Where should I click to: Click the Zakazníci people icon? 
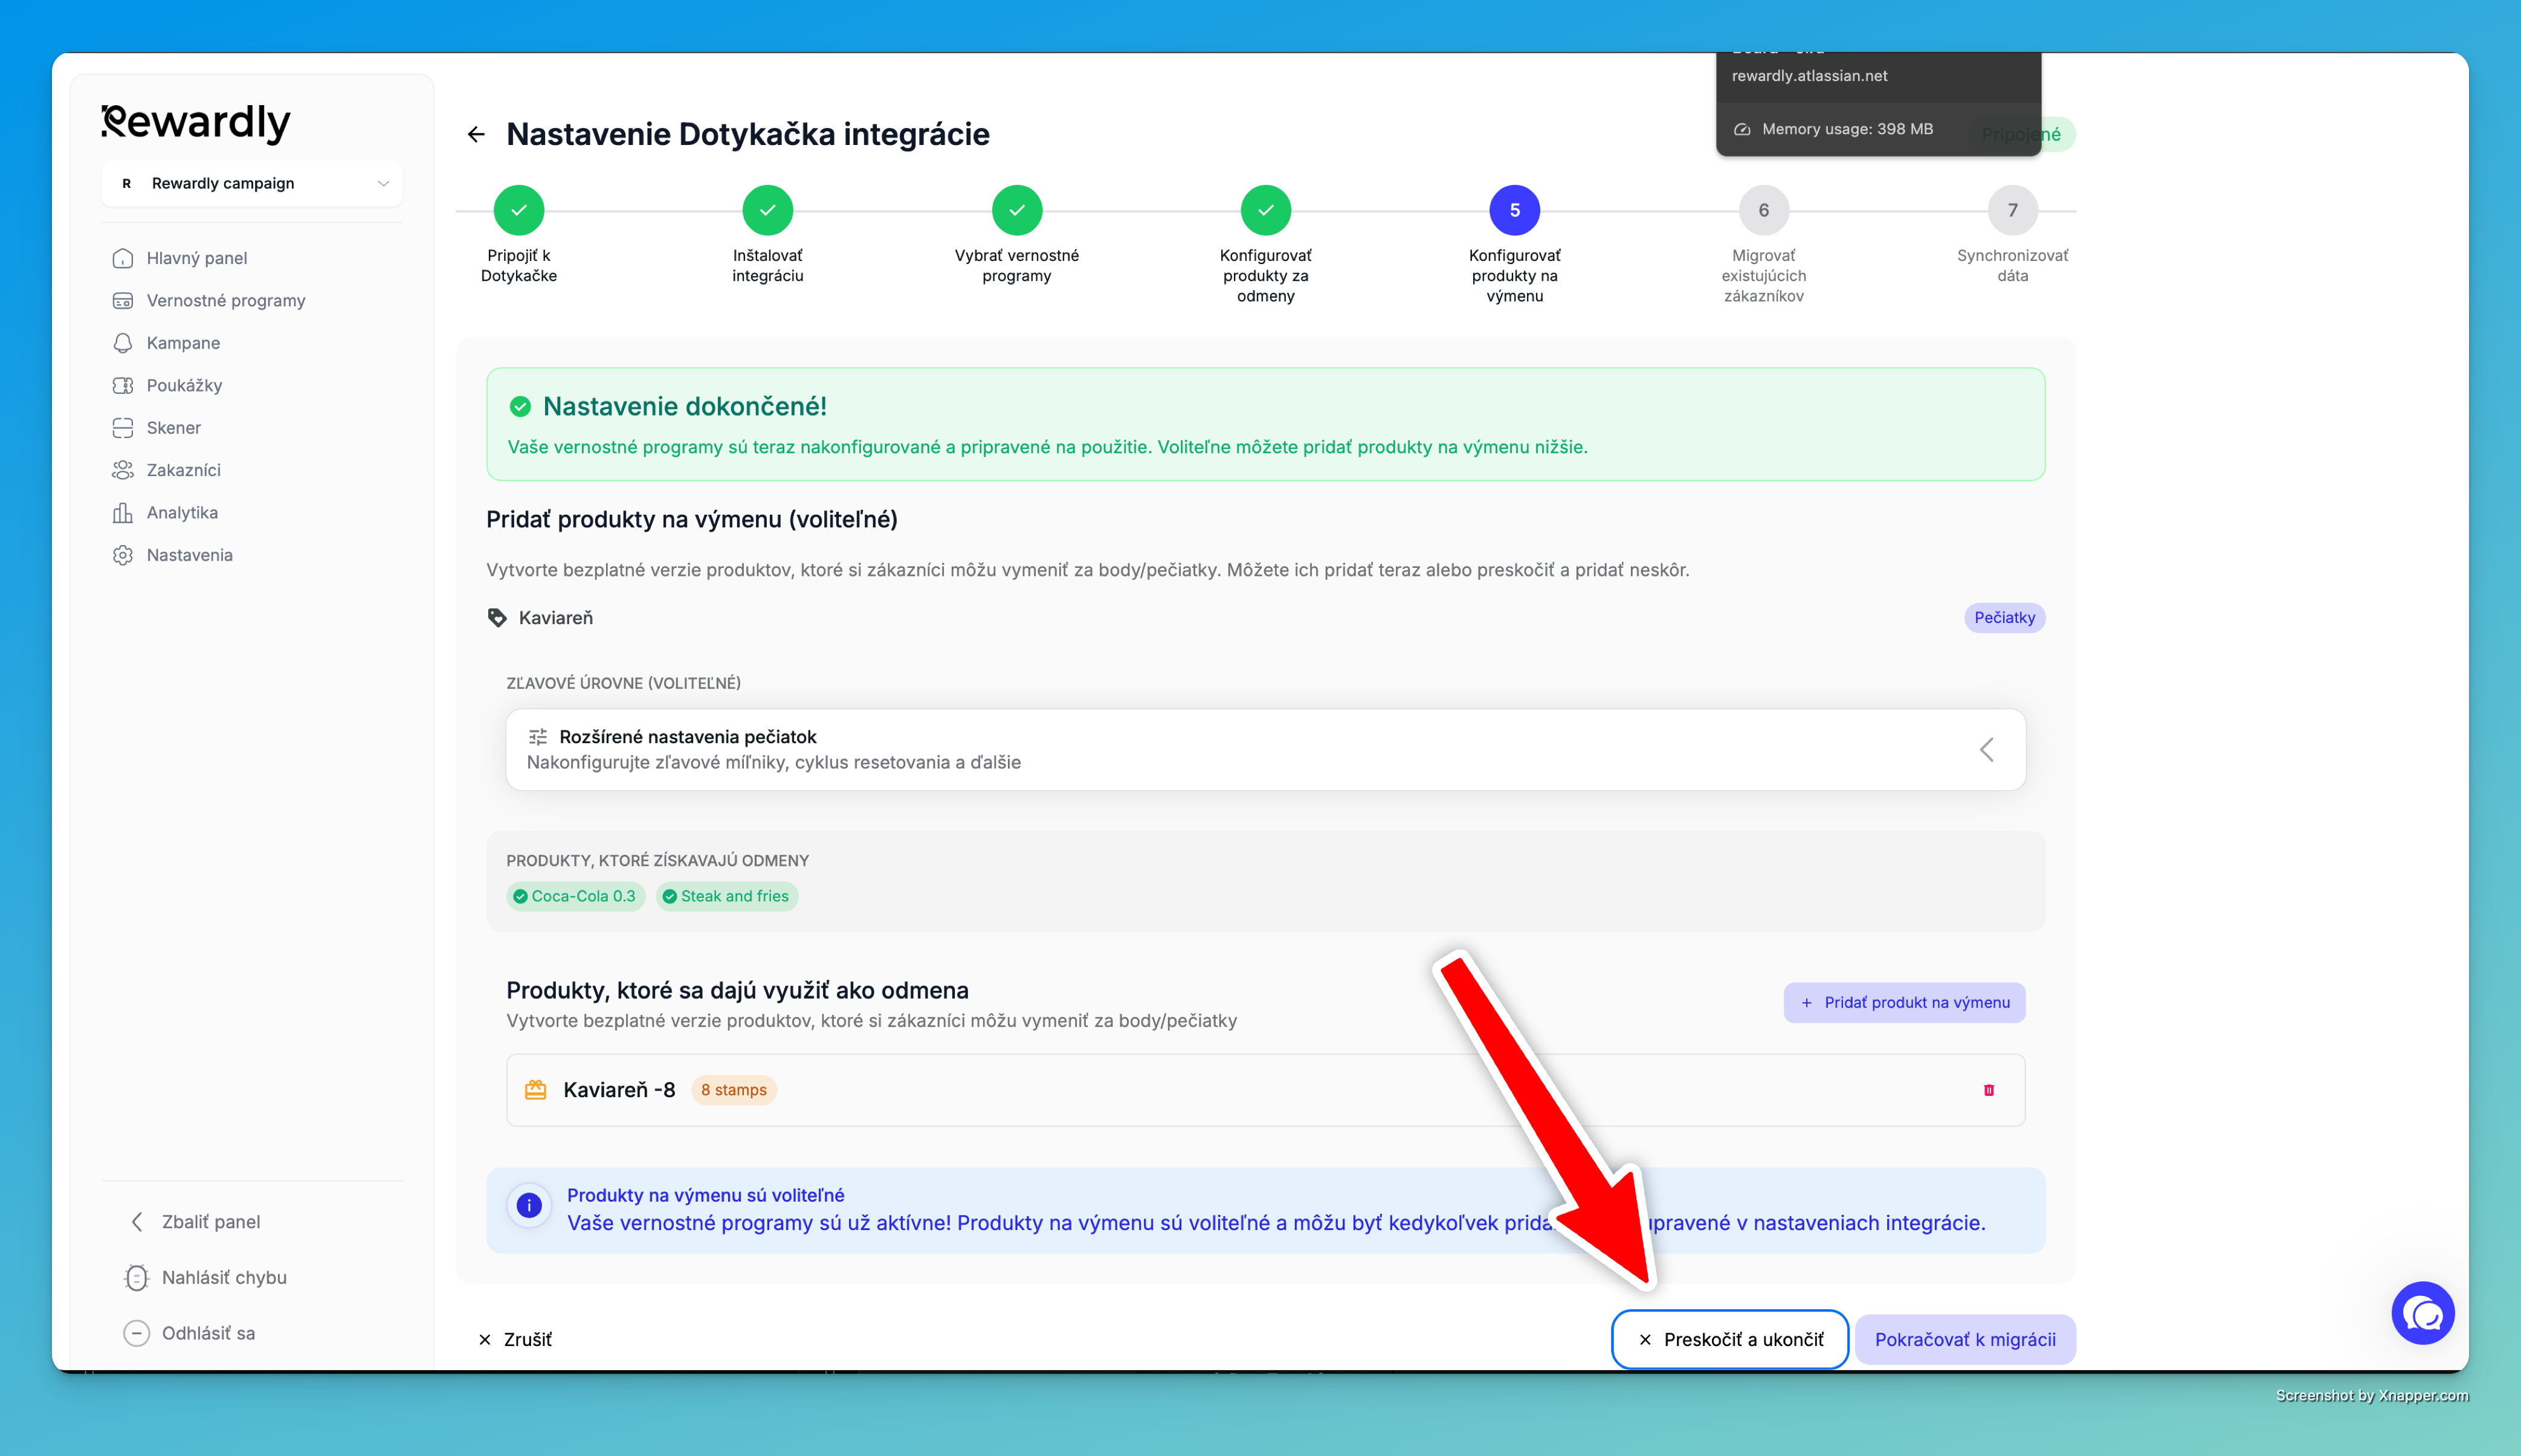[x=123, y=470]
